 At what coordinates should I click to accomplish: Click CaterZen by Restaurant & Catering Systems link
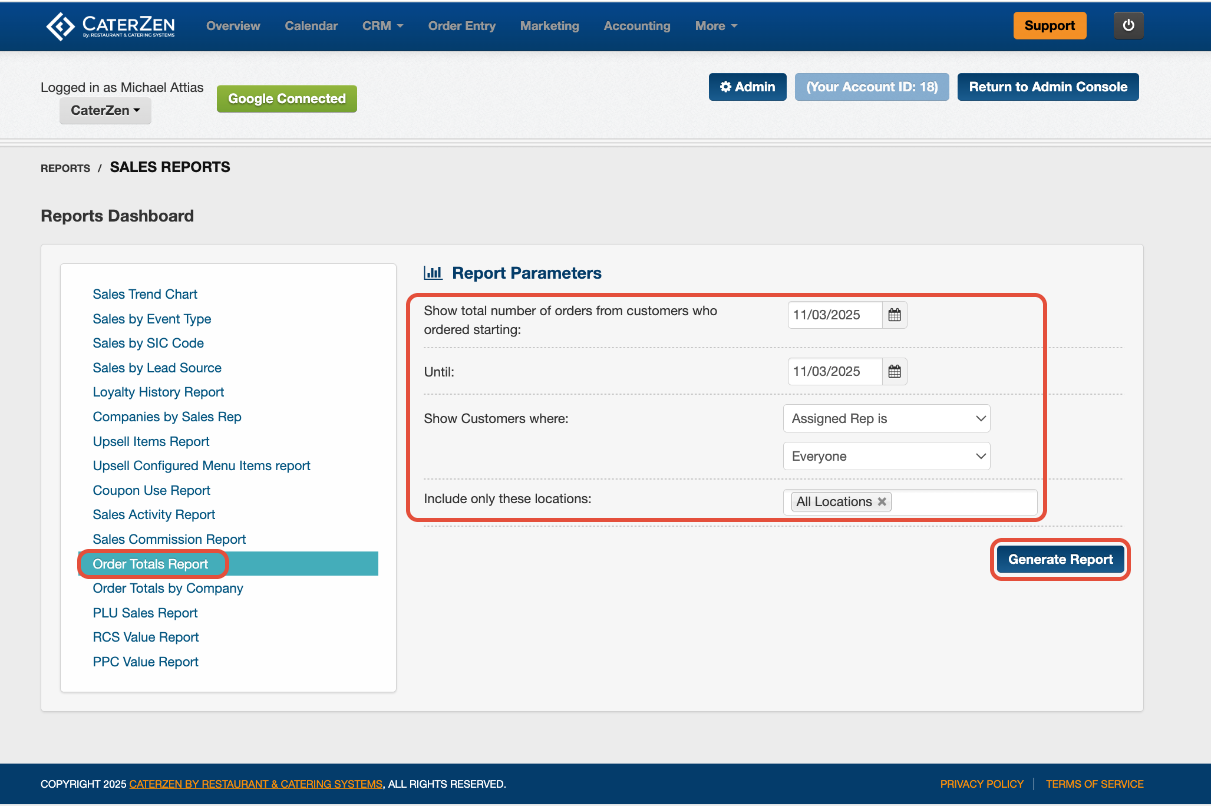[256, 785]
